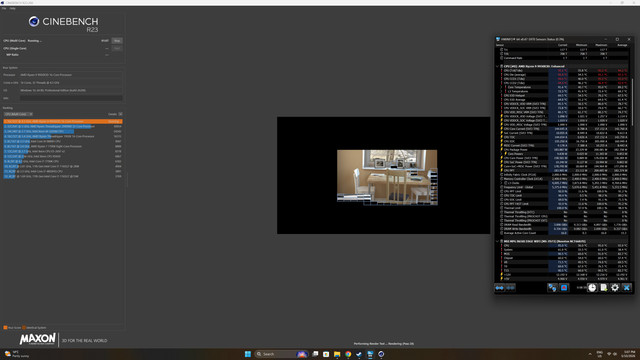The height and width of the screenshot is (360, 640).
Task: Expand the L3 Clocks sensor row
Action: tap(502, 183)
